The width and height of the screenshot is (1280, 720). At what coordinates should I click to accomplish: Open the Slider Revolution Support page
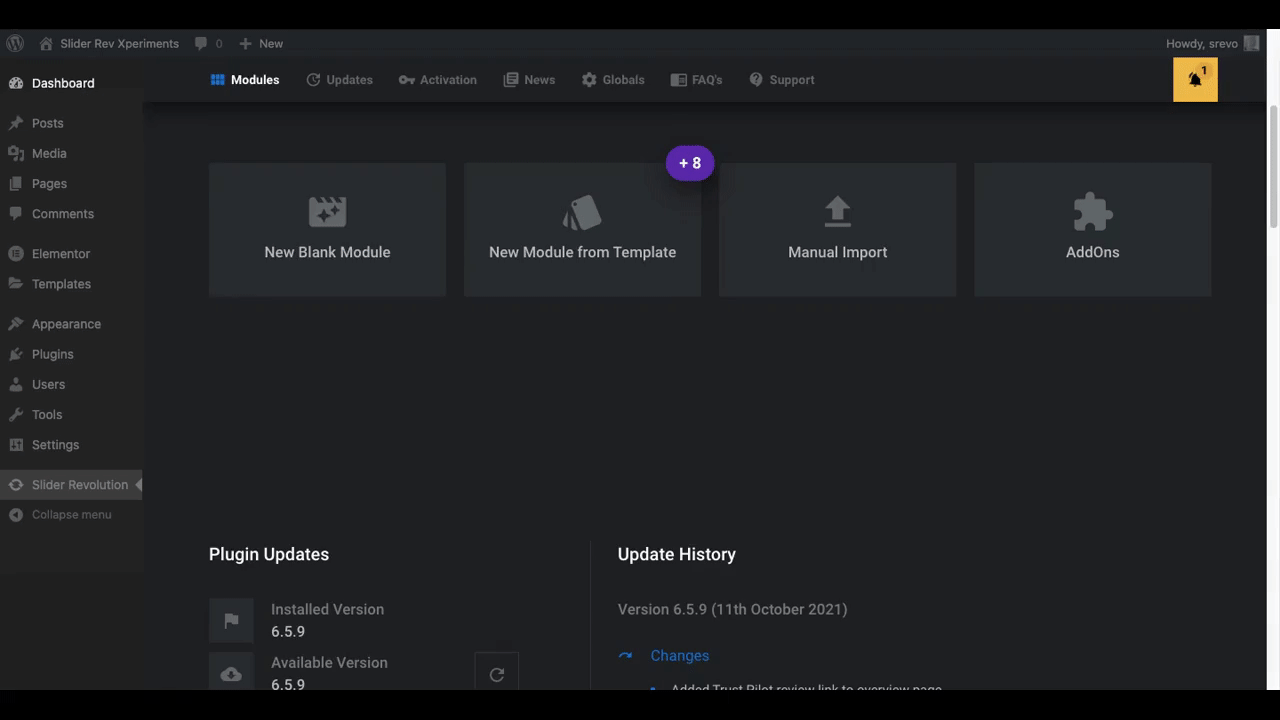[x=782, y=79]
